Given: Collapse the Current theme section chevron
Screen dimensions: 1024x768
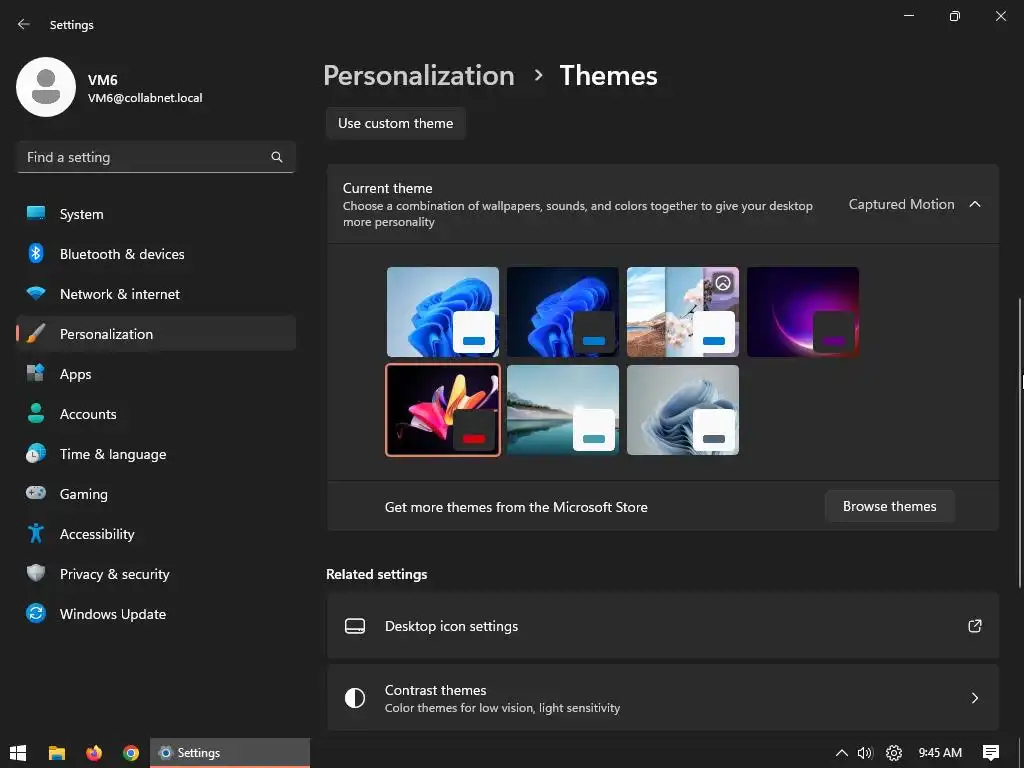Looking at the screenshot, I should (975, 204).
